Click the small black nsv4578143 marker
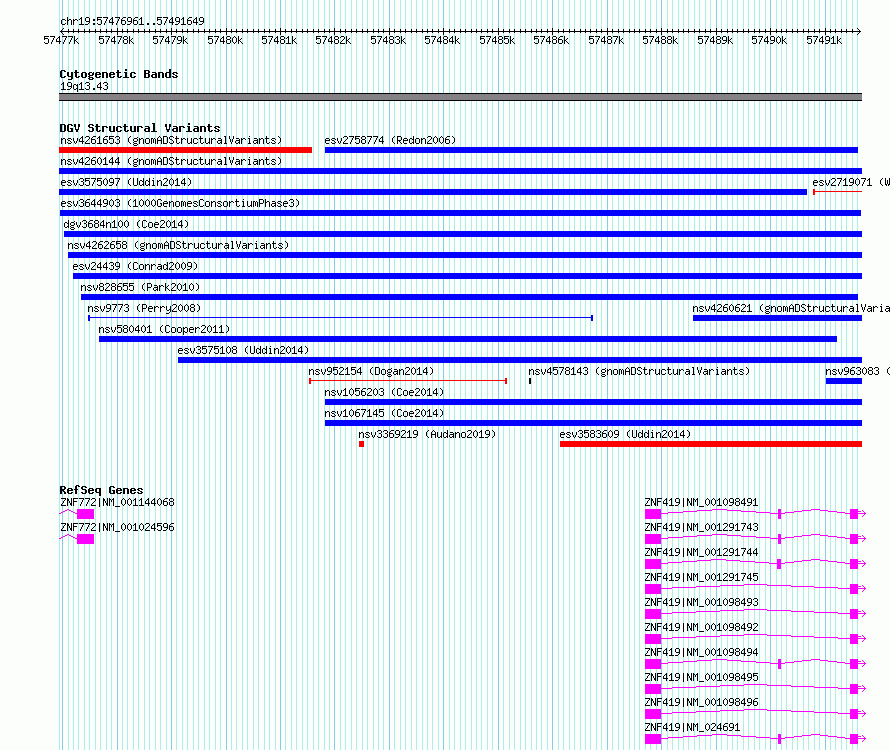 coord(530,381)
